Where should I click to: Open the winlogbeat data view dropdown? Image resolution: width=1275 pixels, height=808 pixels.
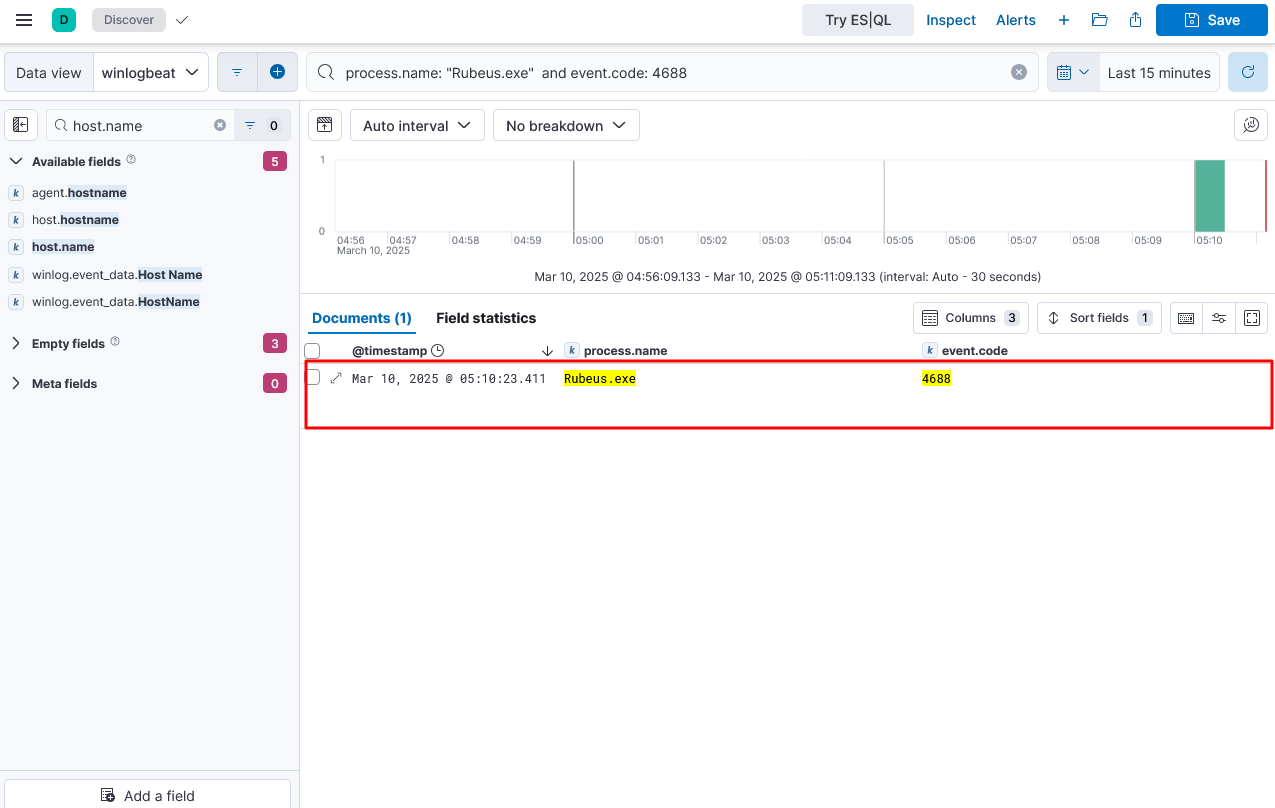[151, 73]
